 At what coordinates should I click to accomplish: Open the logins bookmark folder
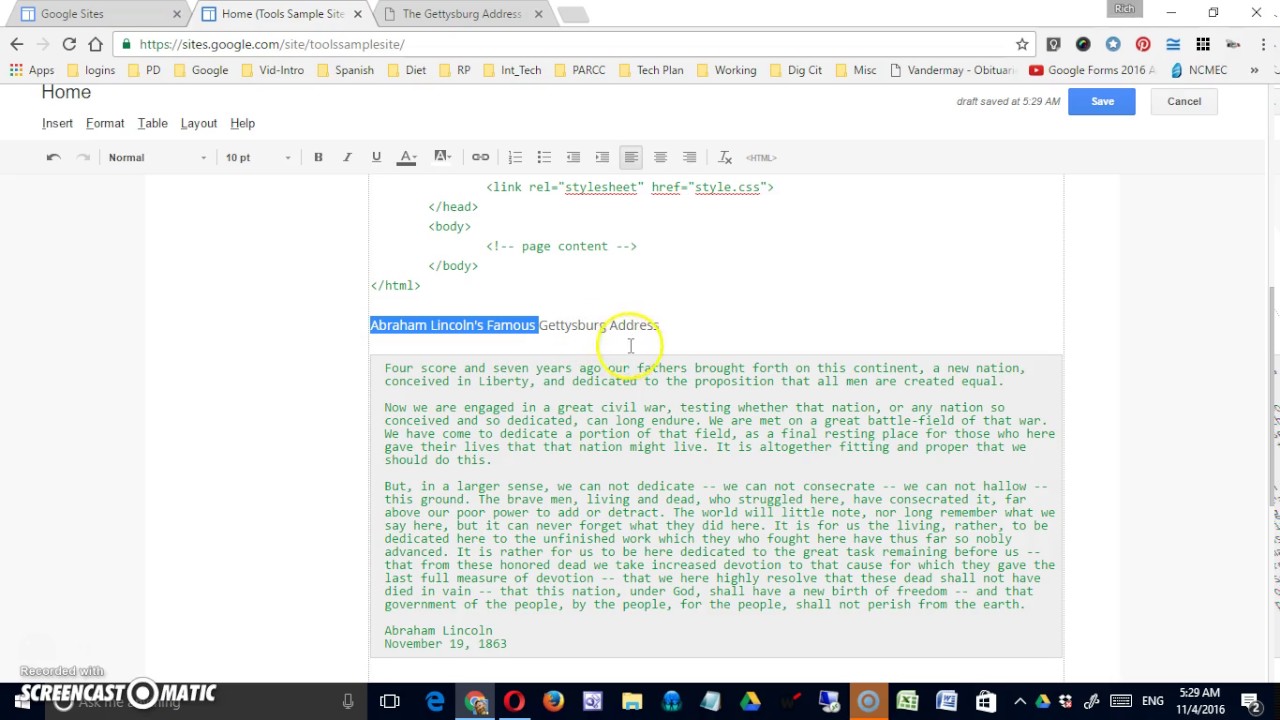[90, 70]
